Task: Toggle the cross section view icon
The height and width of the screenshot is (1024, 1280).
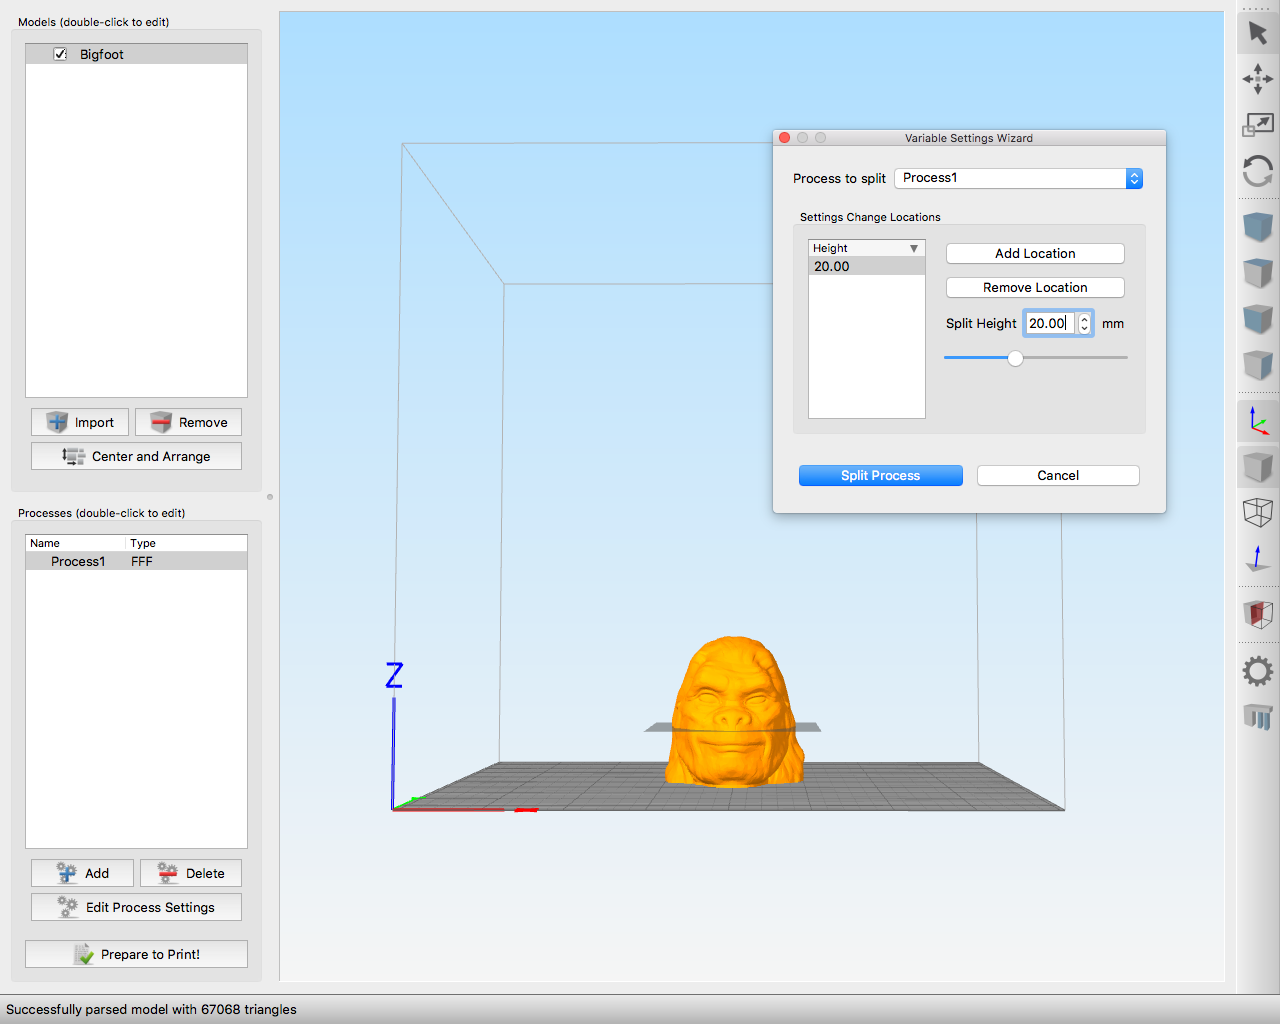Action: 1257,614
